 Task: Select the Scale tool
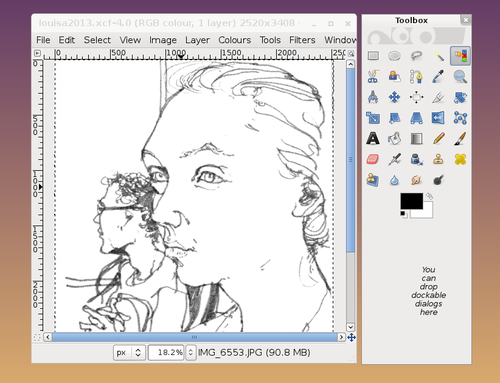[x=373, y=118]
